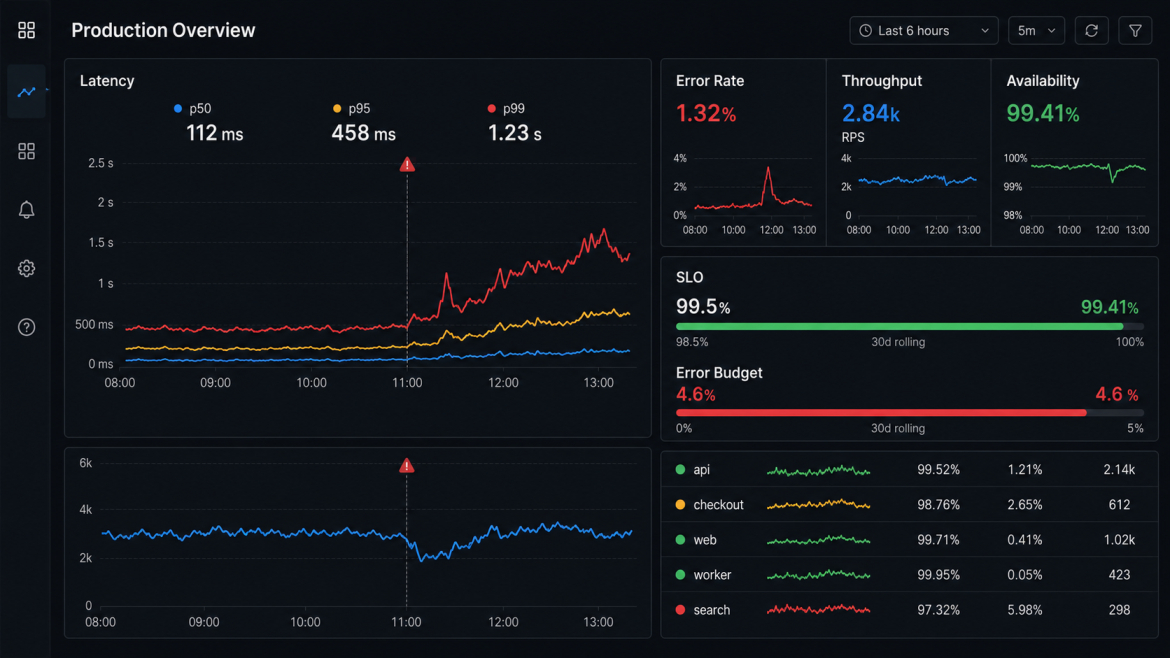Click the red p99 legend dot

coord(491,108)
